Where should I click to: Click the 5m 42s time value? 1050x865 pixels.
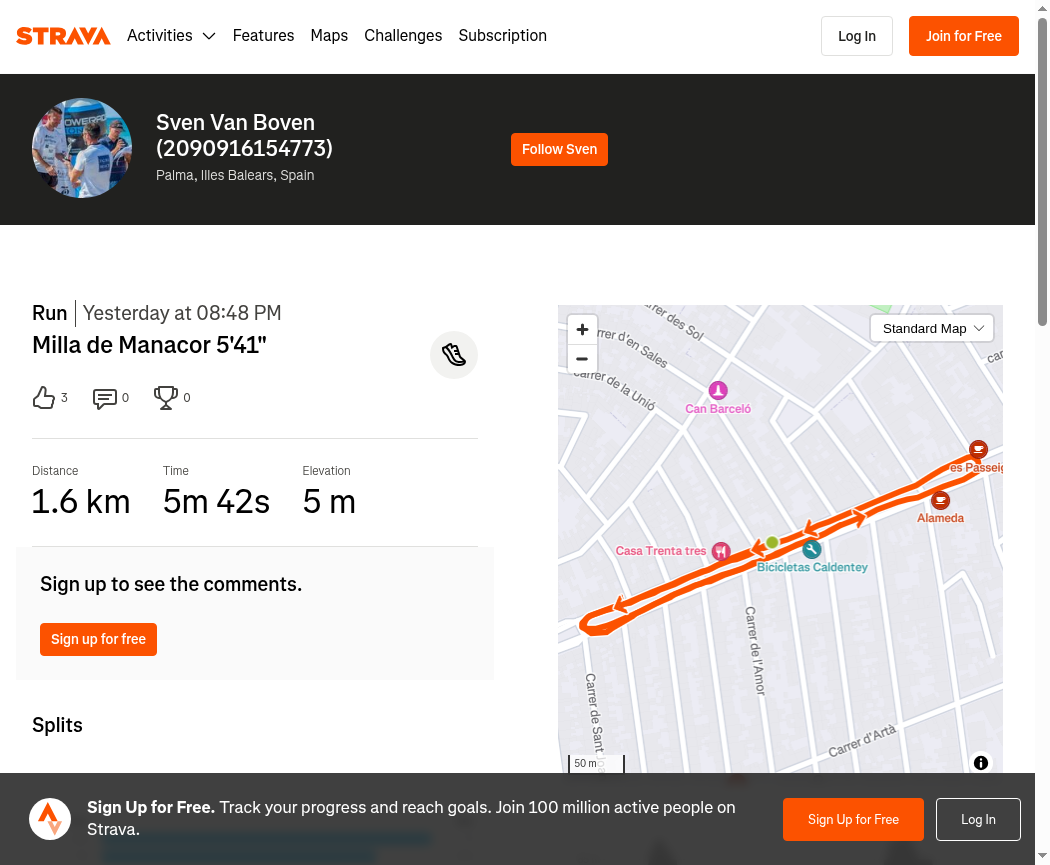point(216,501)
